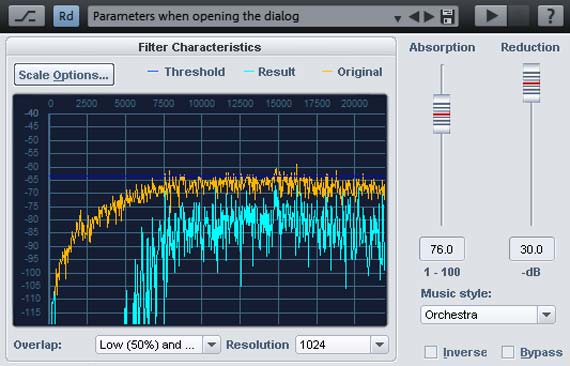570x366 pixels.
Task: Click the Reduction slider handle
Action: point(531,83)
